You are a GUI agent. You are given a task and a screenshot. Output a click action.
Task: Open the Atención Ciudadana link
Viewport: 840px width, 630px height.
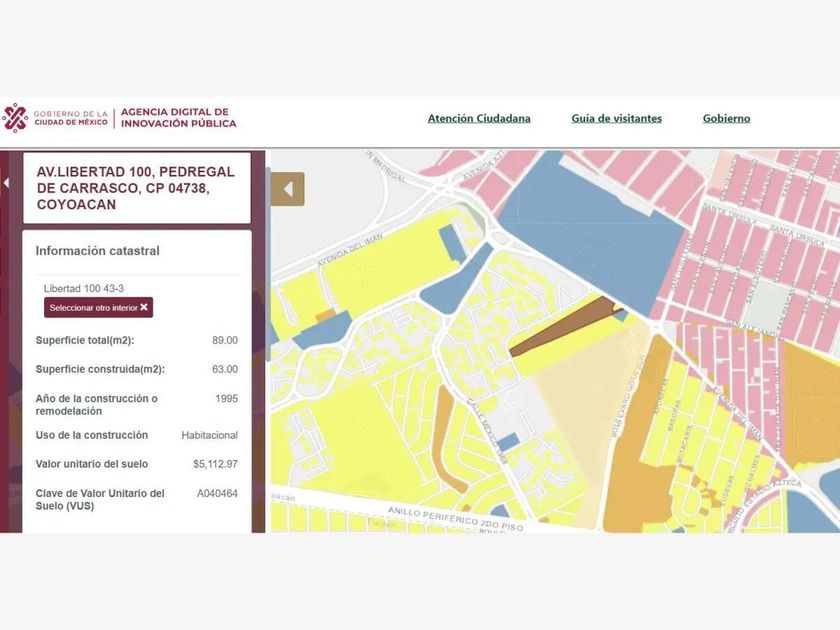[x=479, y=118]
